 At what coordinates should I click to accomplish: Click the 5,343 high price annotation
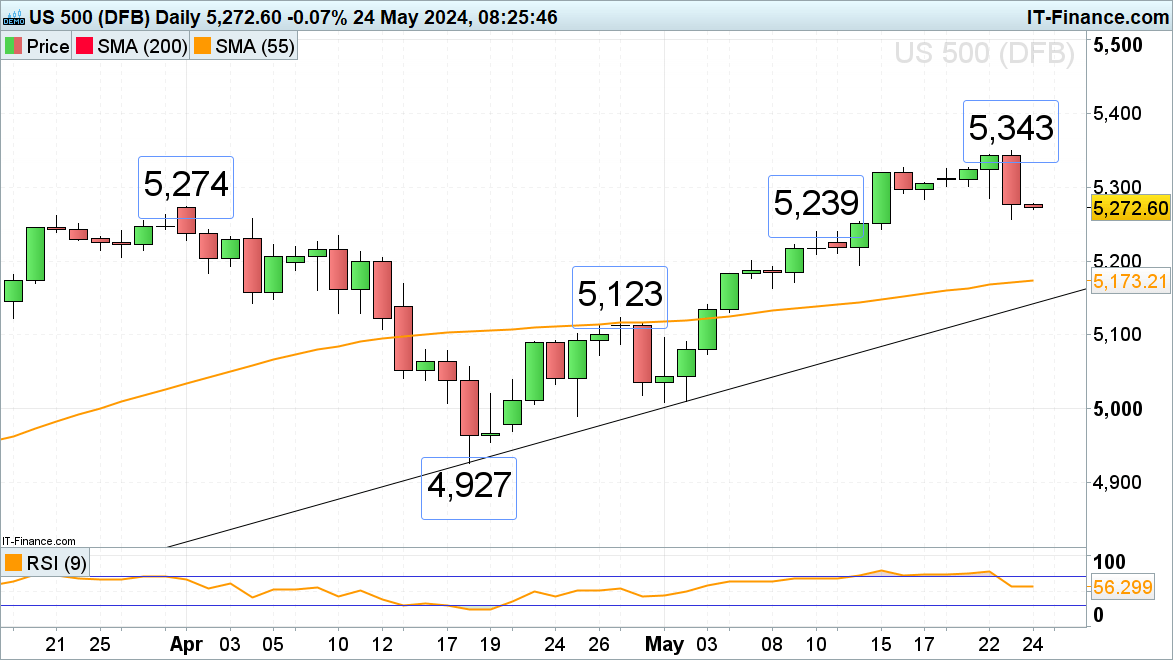(1010, 130)
